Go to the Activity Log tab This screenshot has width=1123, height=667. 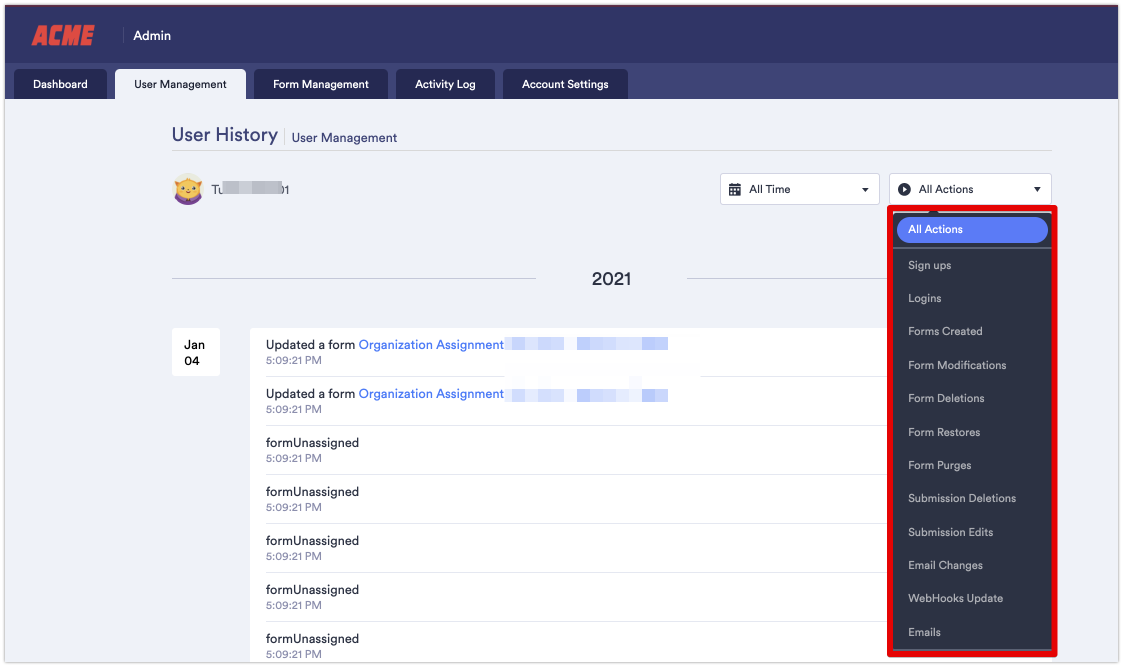445,84
